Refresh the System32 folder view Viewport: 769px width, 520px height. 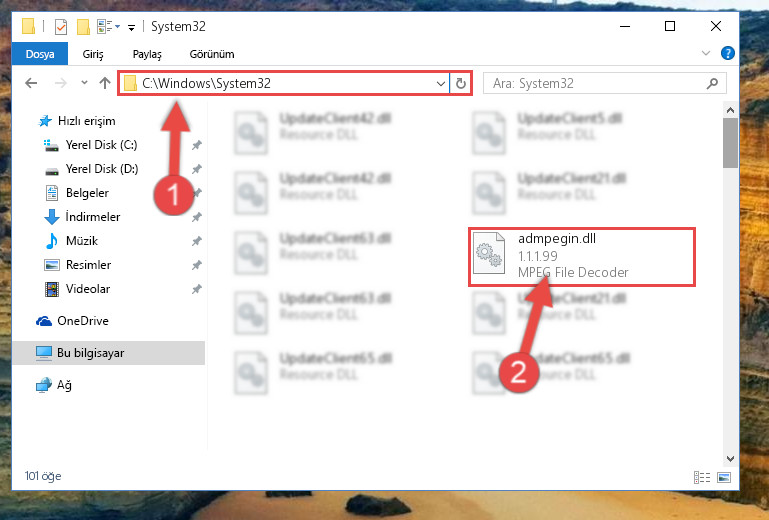pyautogui.click(x=461, y=83)
